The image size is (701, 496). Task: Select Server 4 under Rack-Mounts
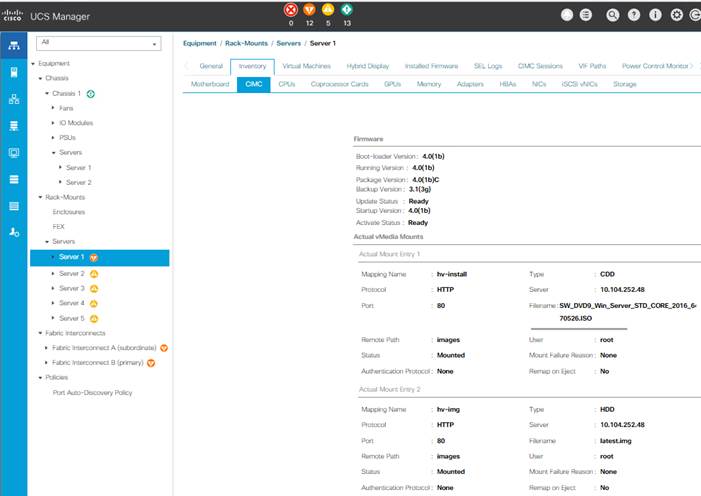click(x=72, y=303)
